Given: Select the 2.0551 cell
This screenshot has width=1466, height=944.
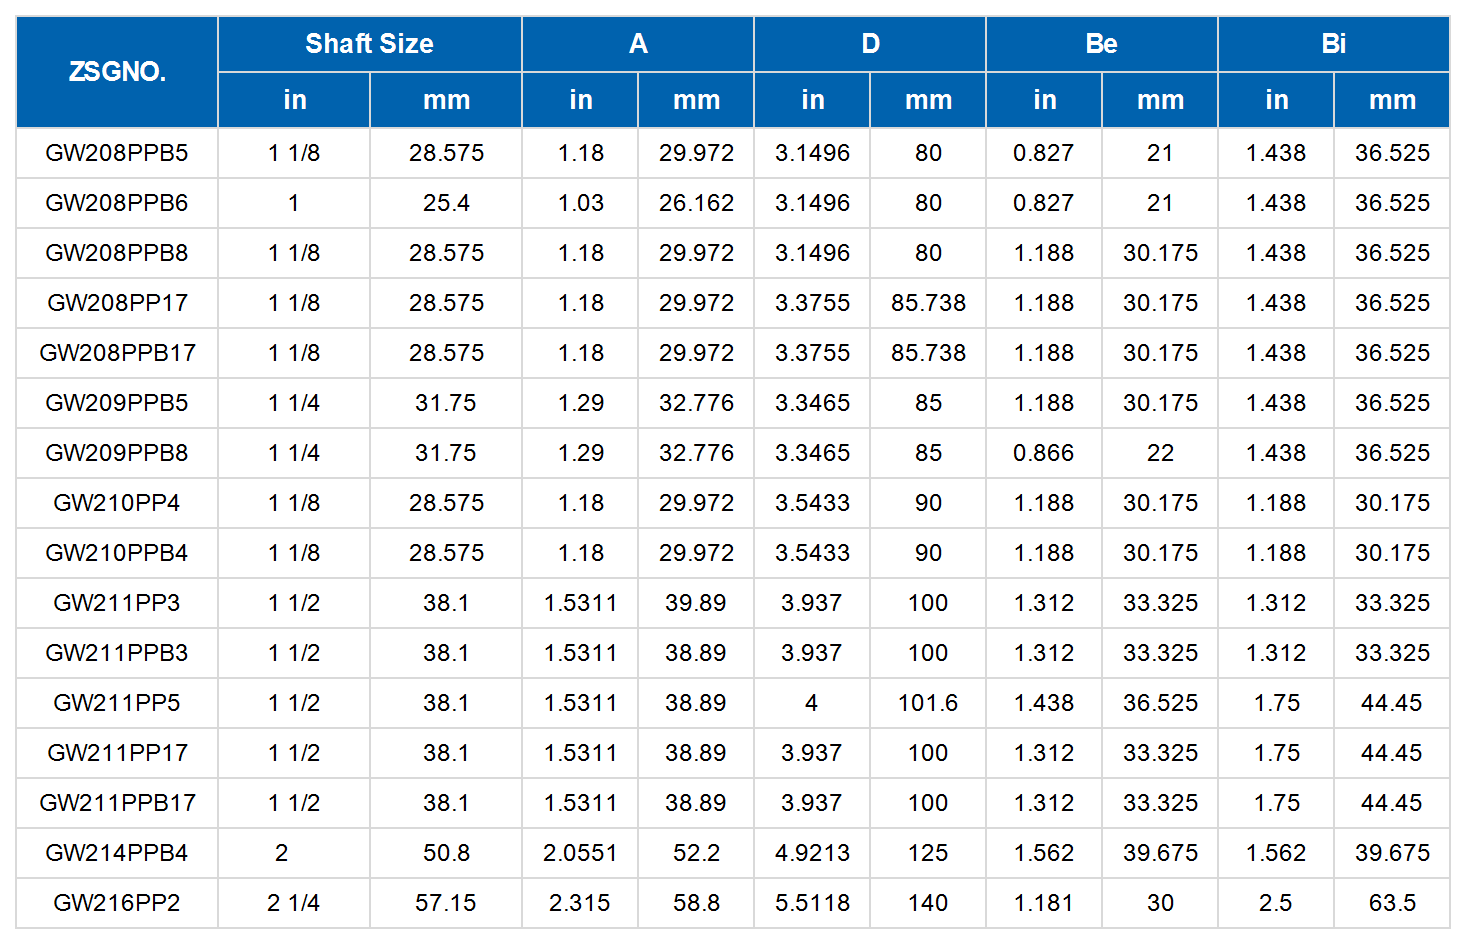Looking at the screenshot, I should pos(580,853).
